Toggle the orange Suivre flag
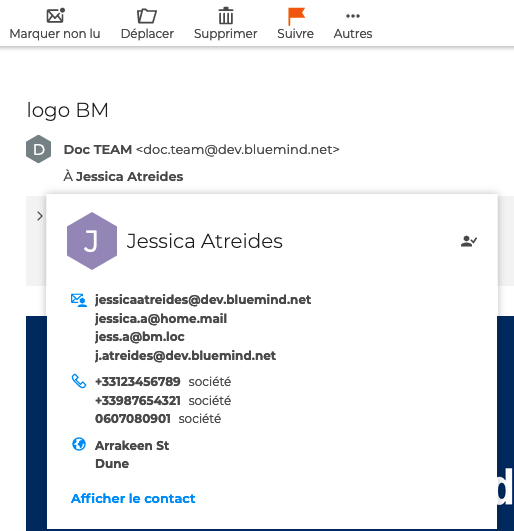 point(296,16)
